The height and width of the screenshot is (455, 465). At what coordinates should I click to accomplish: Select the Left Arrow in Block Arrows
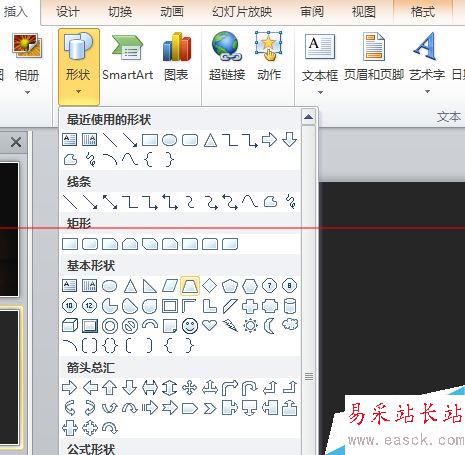(90, 388)
